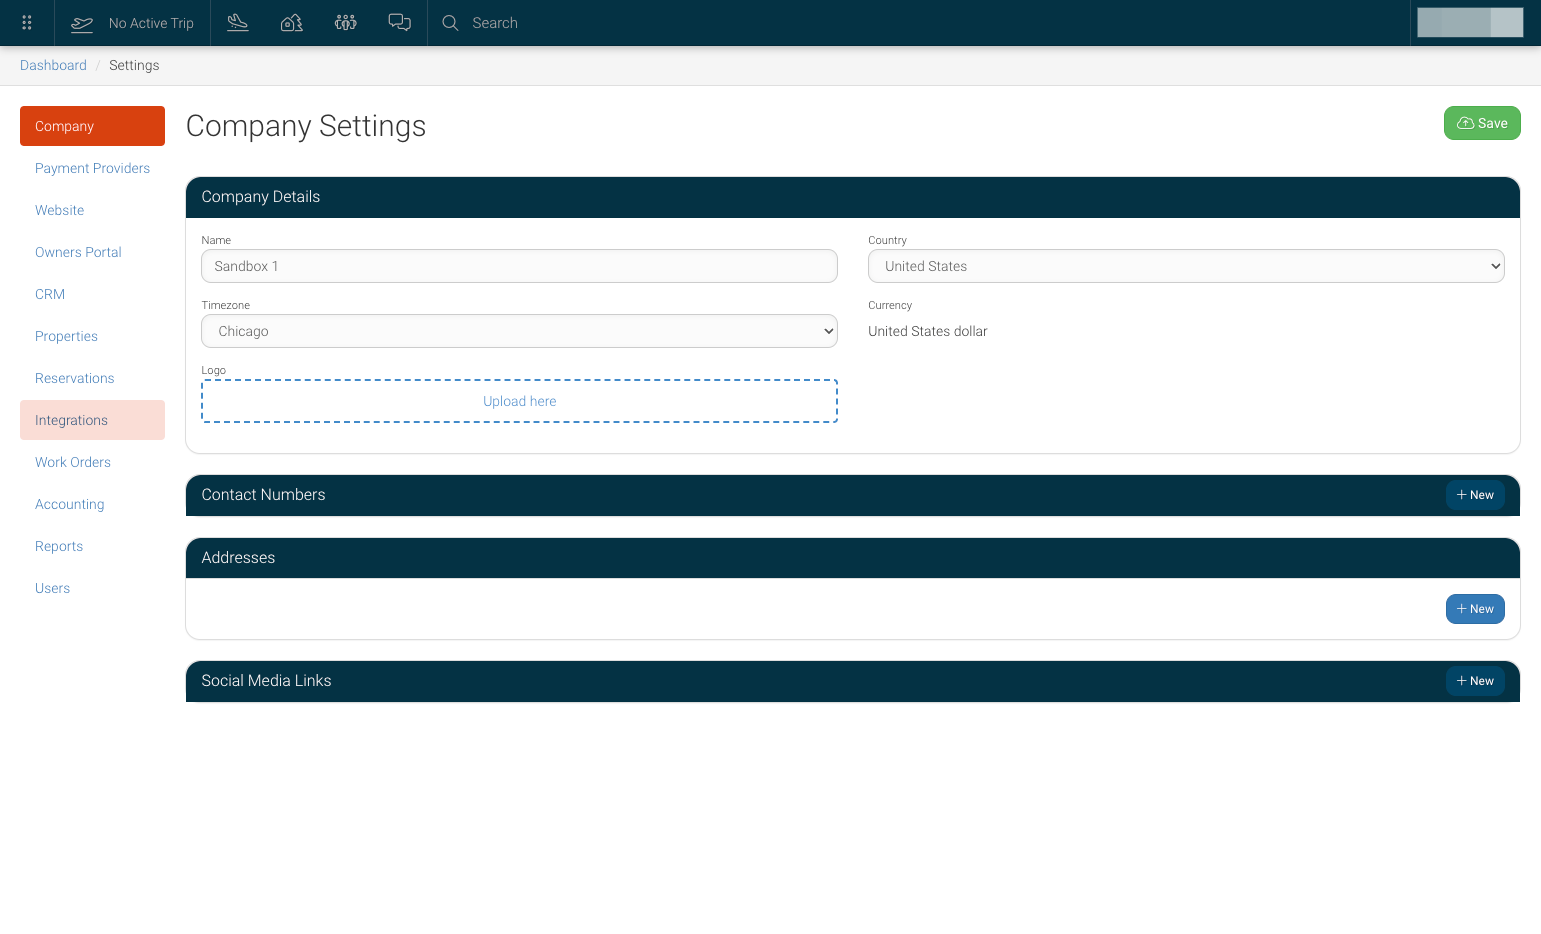
Task: Click the United States dollar currency value
Action: (x=928, y=331)
